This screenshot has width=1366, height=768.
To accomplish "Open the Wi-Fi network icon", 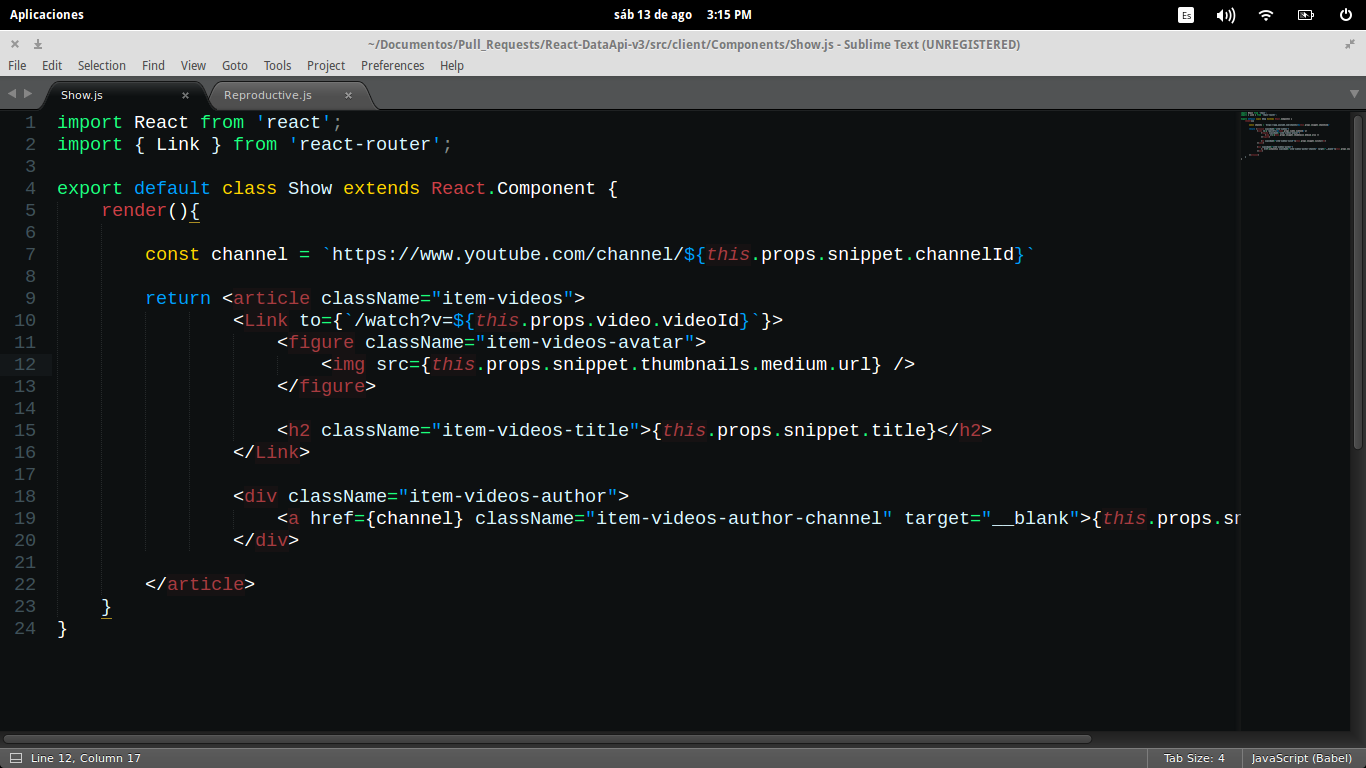I will (x=1266, y=14).
